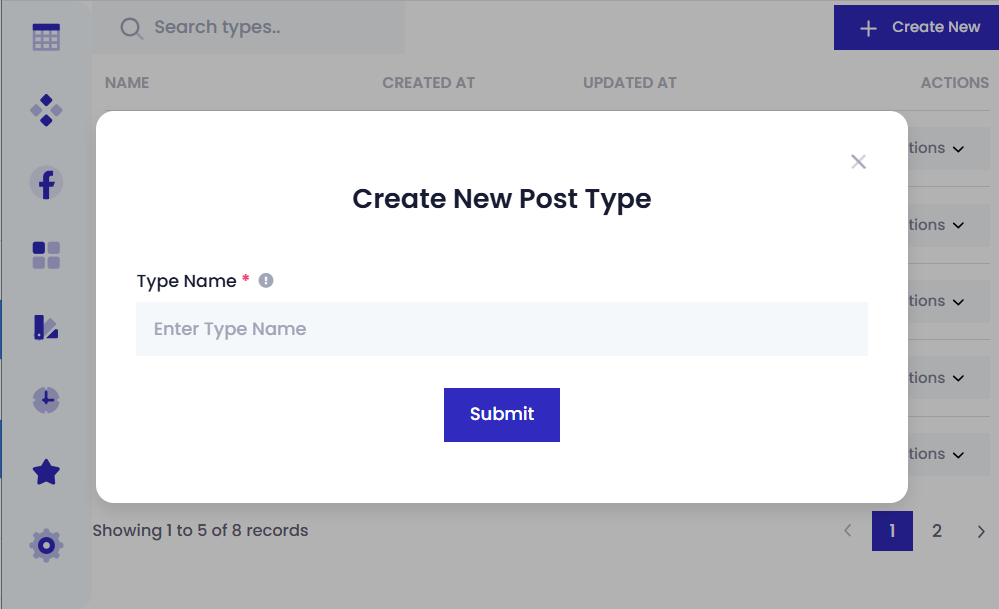Click the Enter Type Name input field
This screenshot has height=609, width=999.
[501, 329]
